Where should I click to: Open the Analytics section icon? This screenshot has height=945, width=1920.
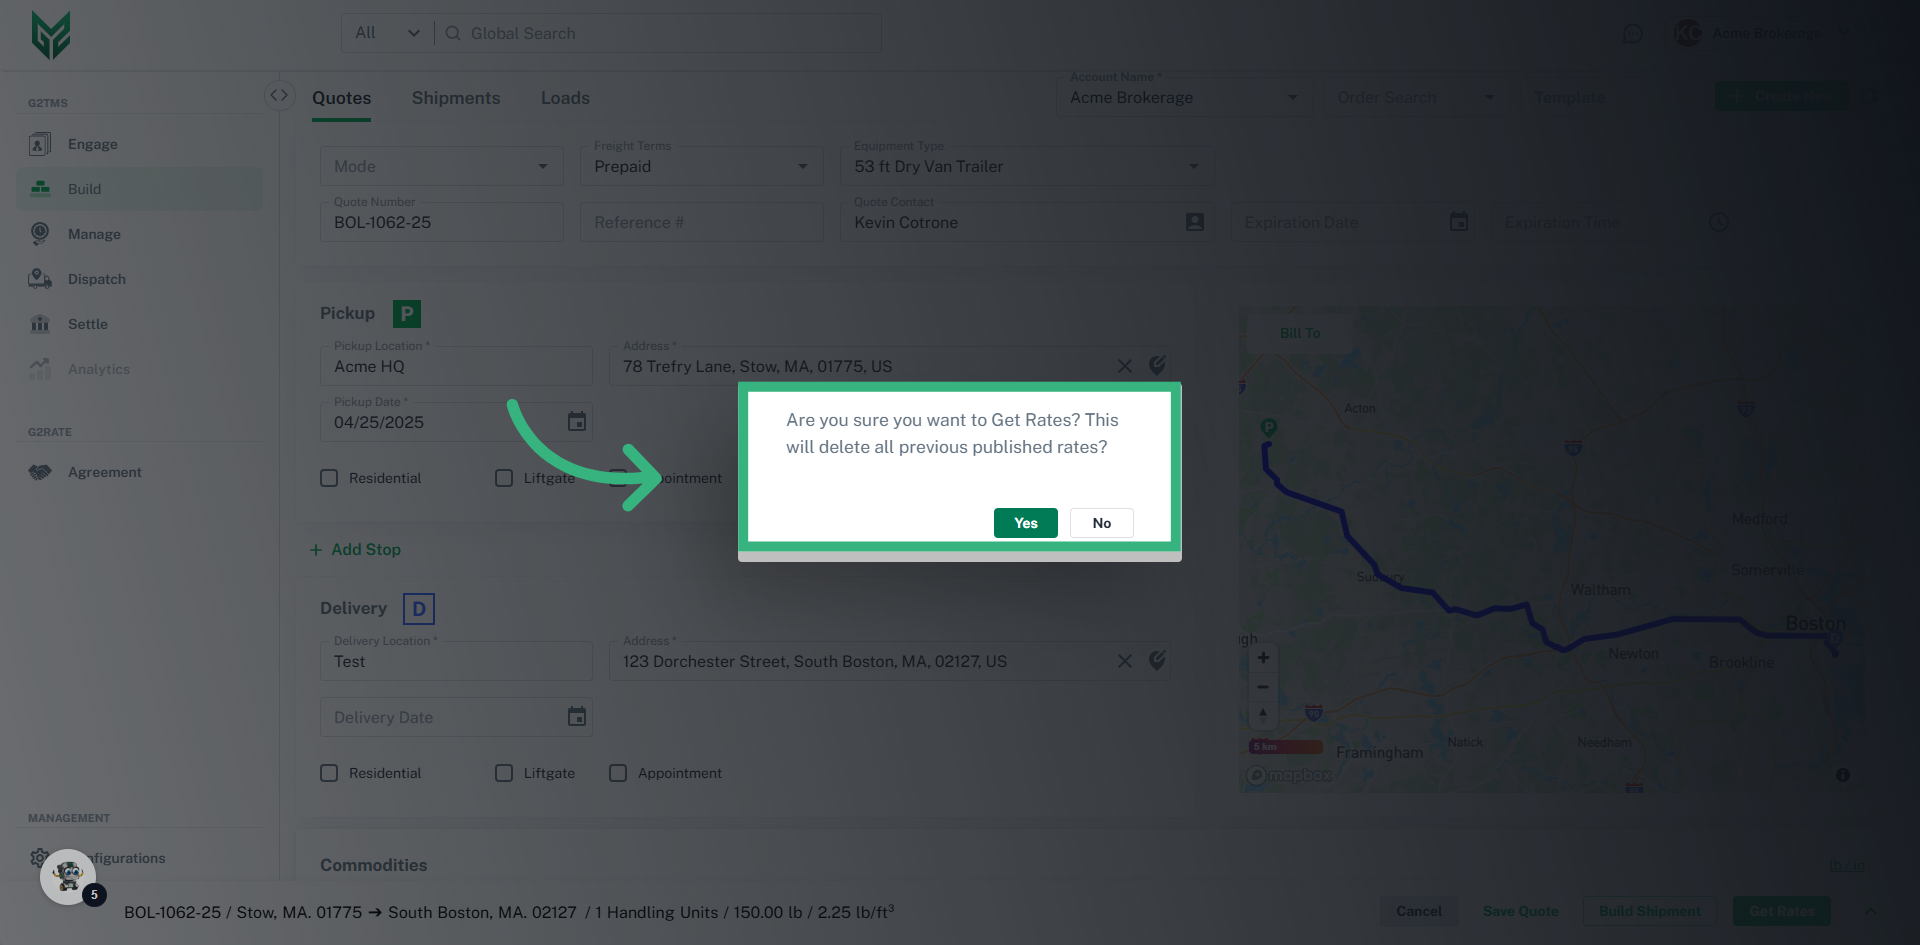40,369
